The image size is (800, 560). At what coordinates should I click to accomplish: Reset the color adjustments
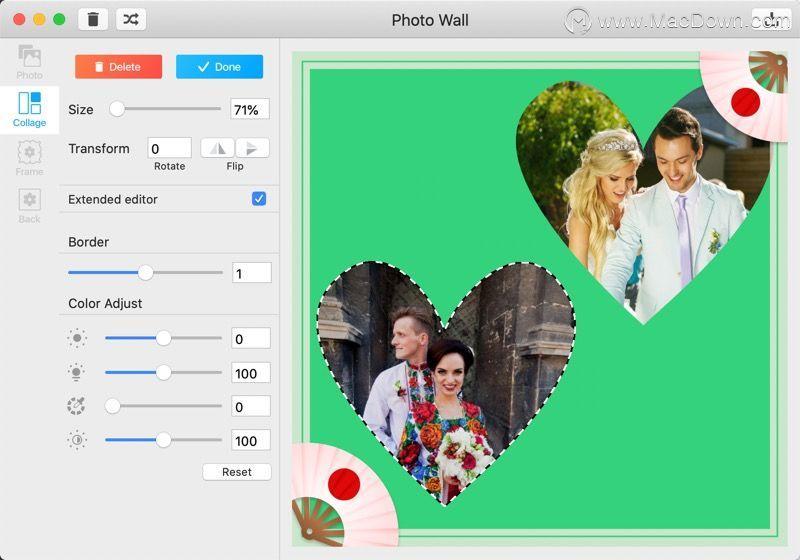point(237,472)
